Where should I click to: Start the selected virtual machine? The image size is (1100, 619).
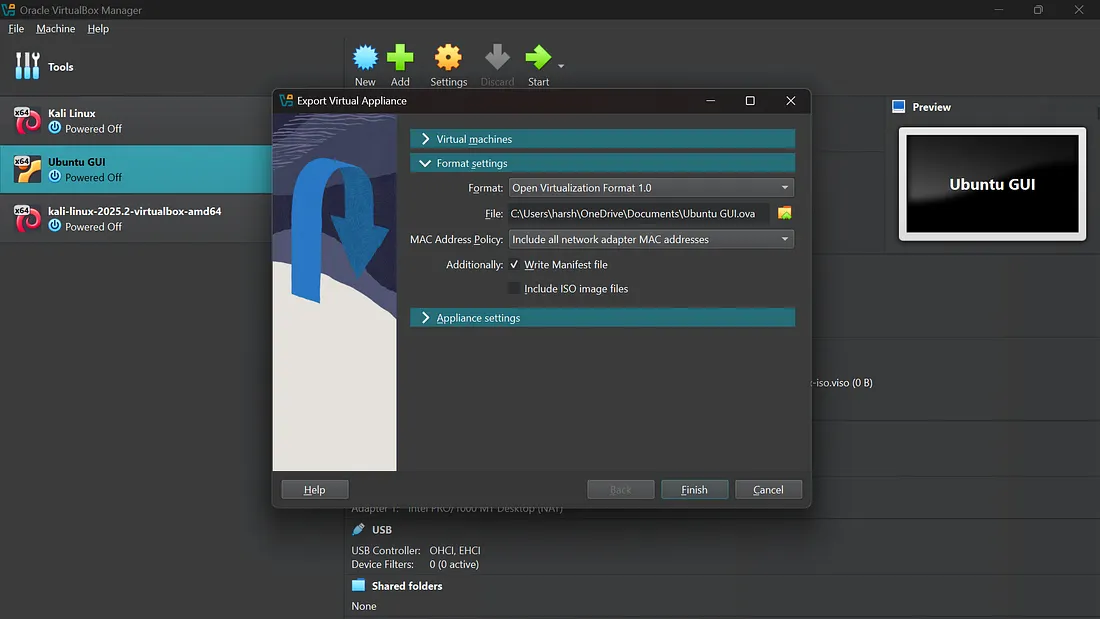pyautogui.click(x=538, y=58)
